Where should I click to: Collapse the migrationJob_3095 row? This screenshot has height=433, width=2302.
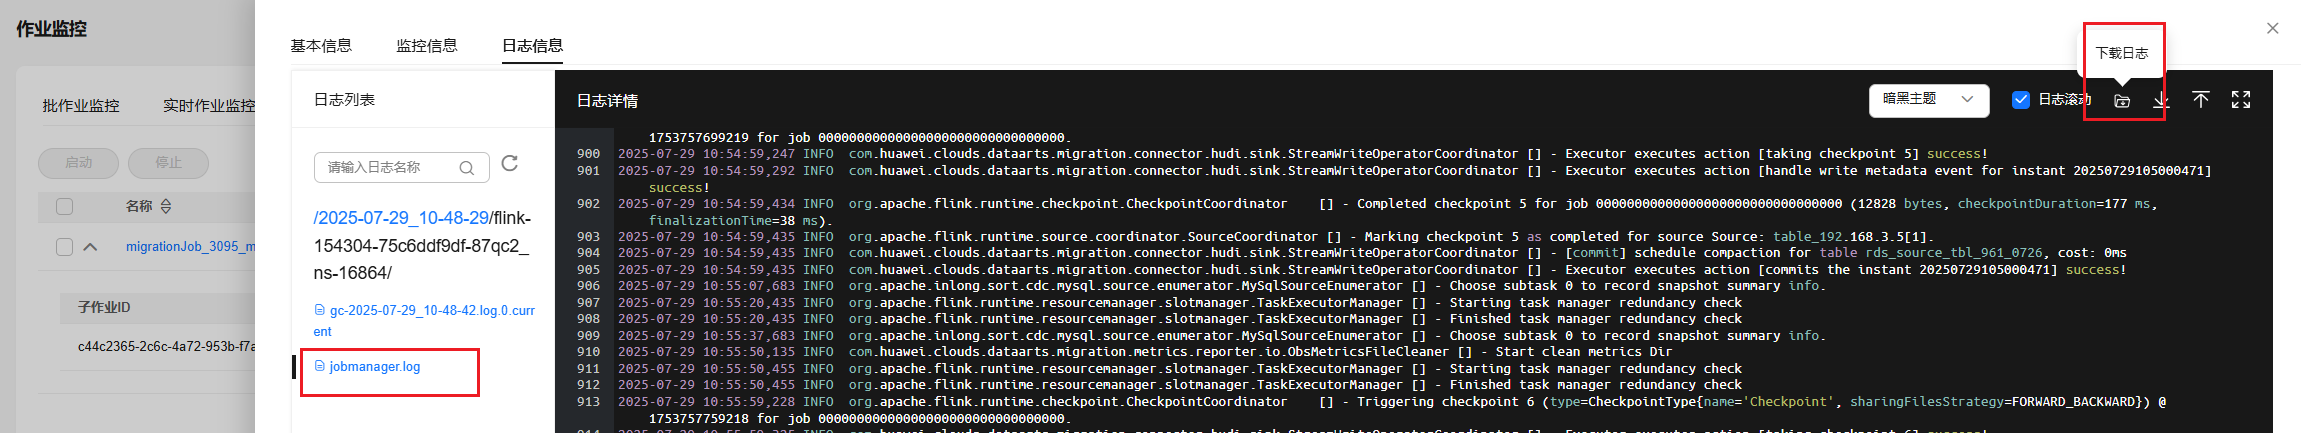point(91,247)
